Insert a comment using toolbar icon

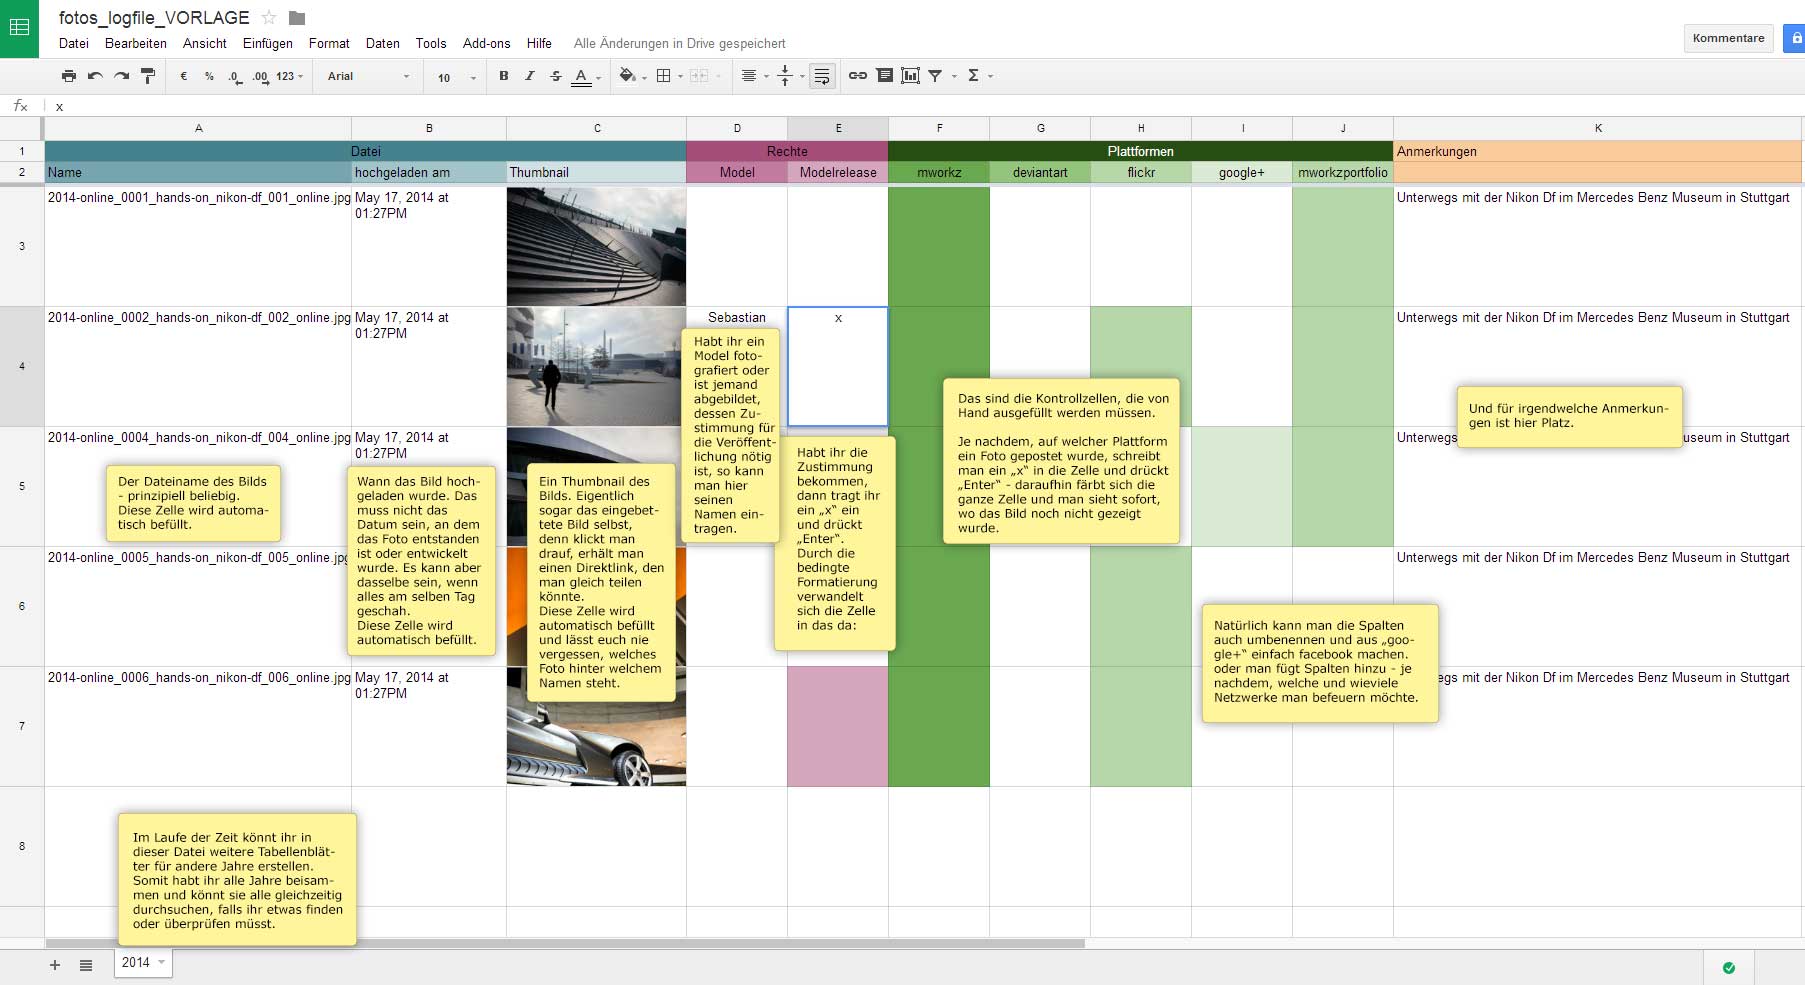tap(885, 76)
